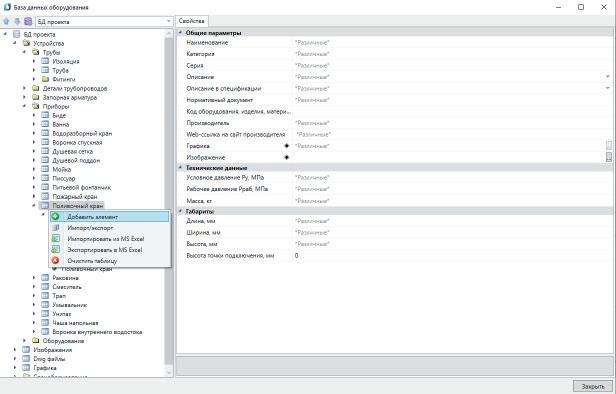Click the tree panel vertical scrollbar
The image size is (616, 394).
pyautogui.click(x=169, y=202)
